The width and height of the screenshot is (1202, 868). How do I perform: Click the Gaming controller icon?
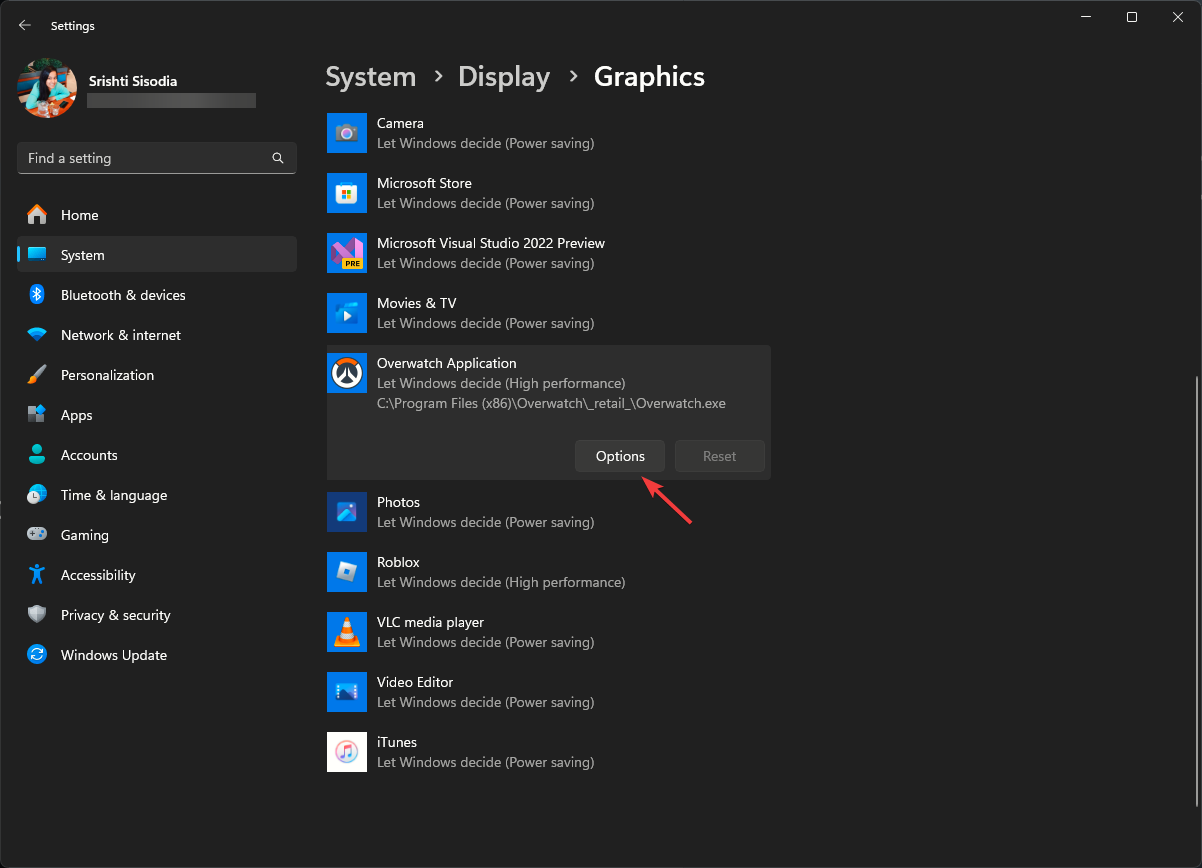pos(37,535)
